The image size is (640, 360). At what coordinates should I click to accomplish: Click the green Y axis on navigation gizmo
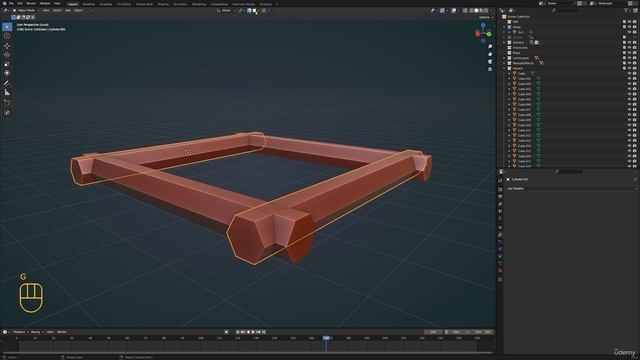click(x=489, y=34)
